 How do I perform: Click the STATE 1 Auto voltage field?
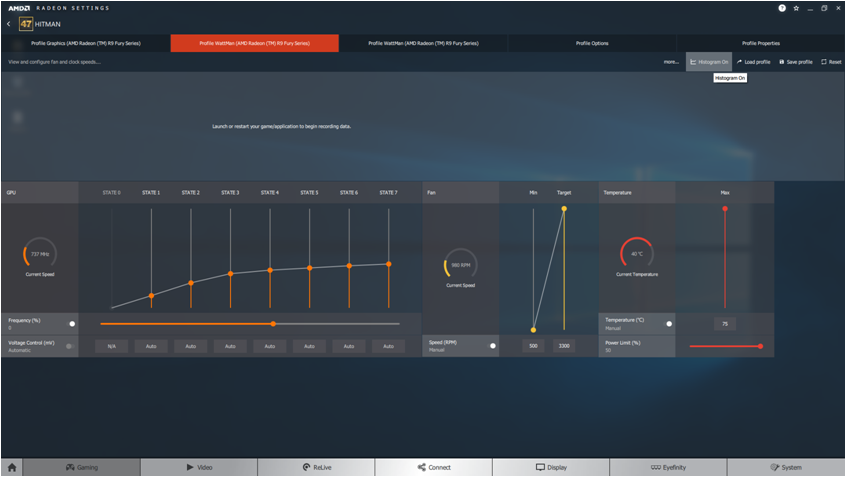tap(151, 346)
